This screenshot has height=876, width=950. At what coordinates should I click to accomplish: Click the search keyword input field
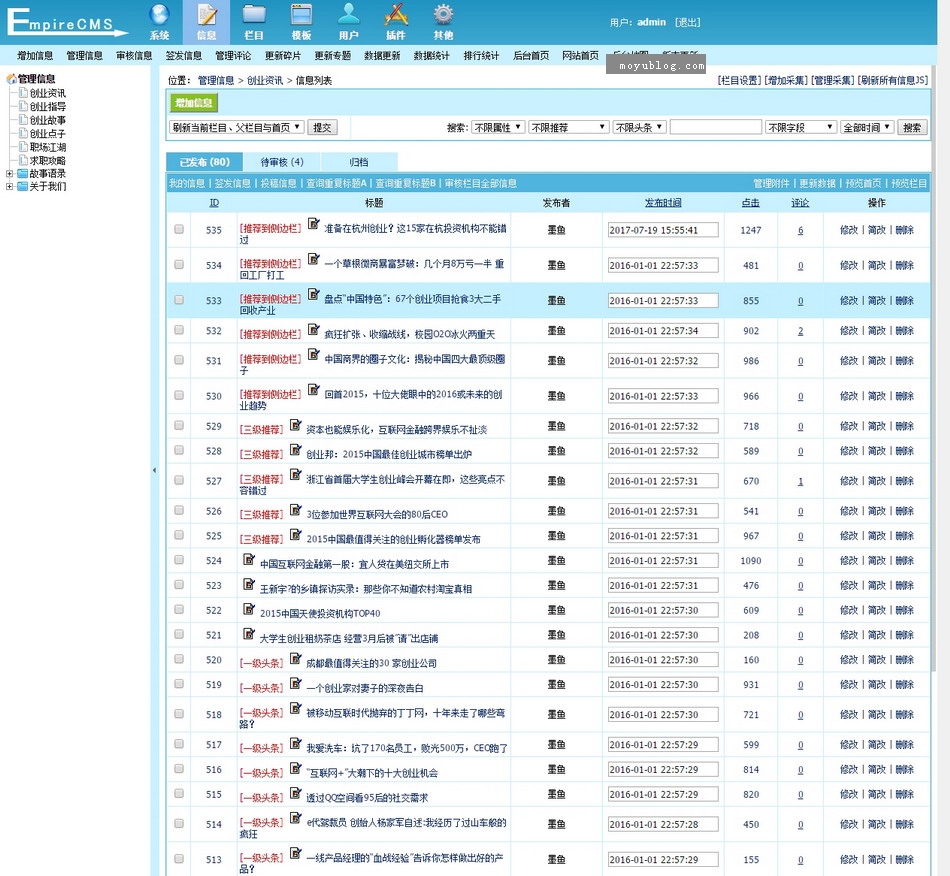point(716,127)
